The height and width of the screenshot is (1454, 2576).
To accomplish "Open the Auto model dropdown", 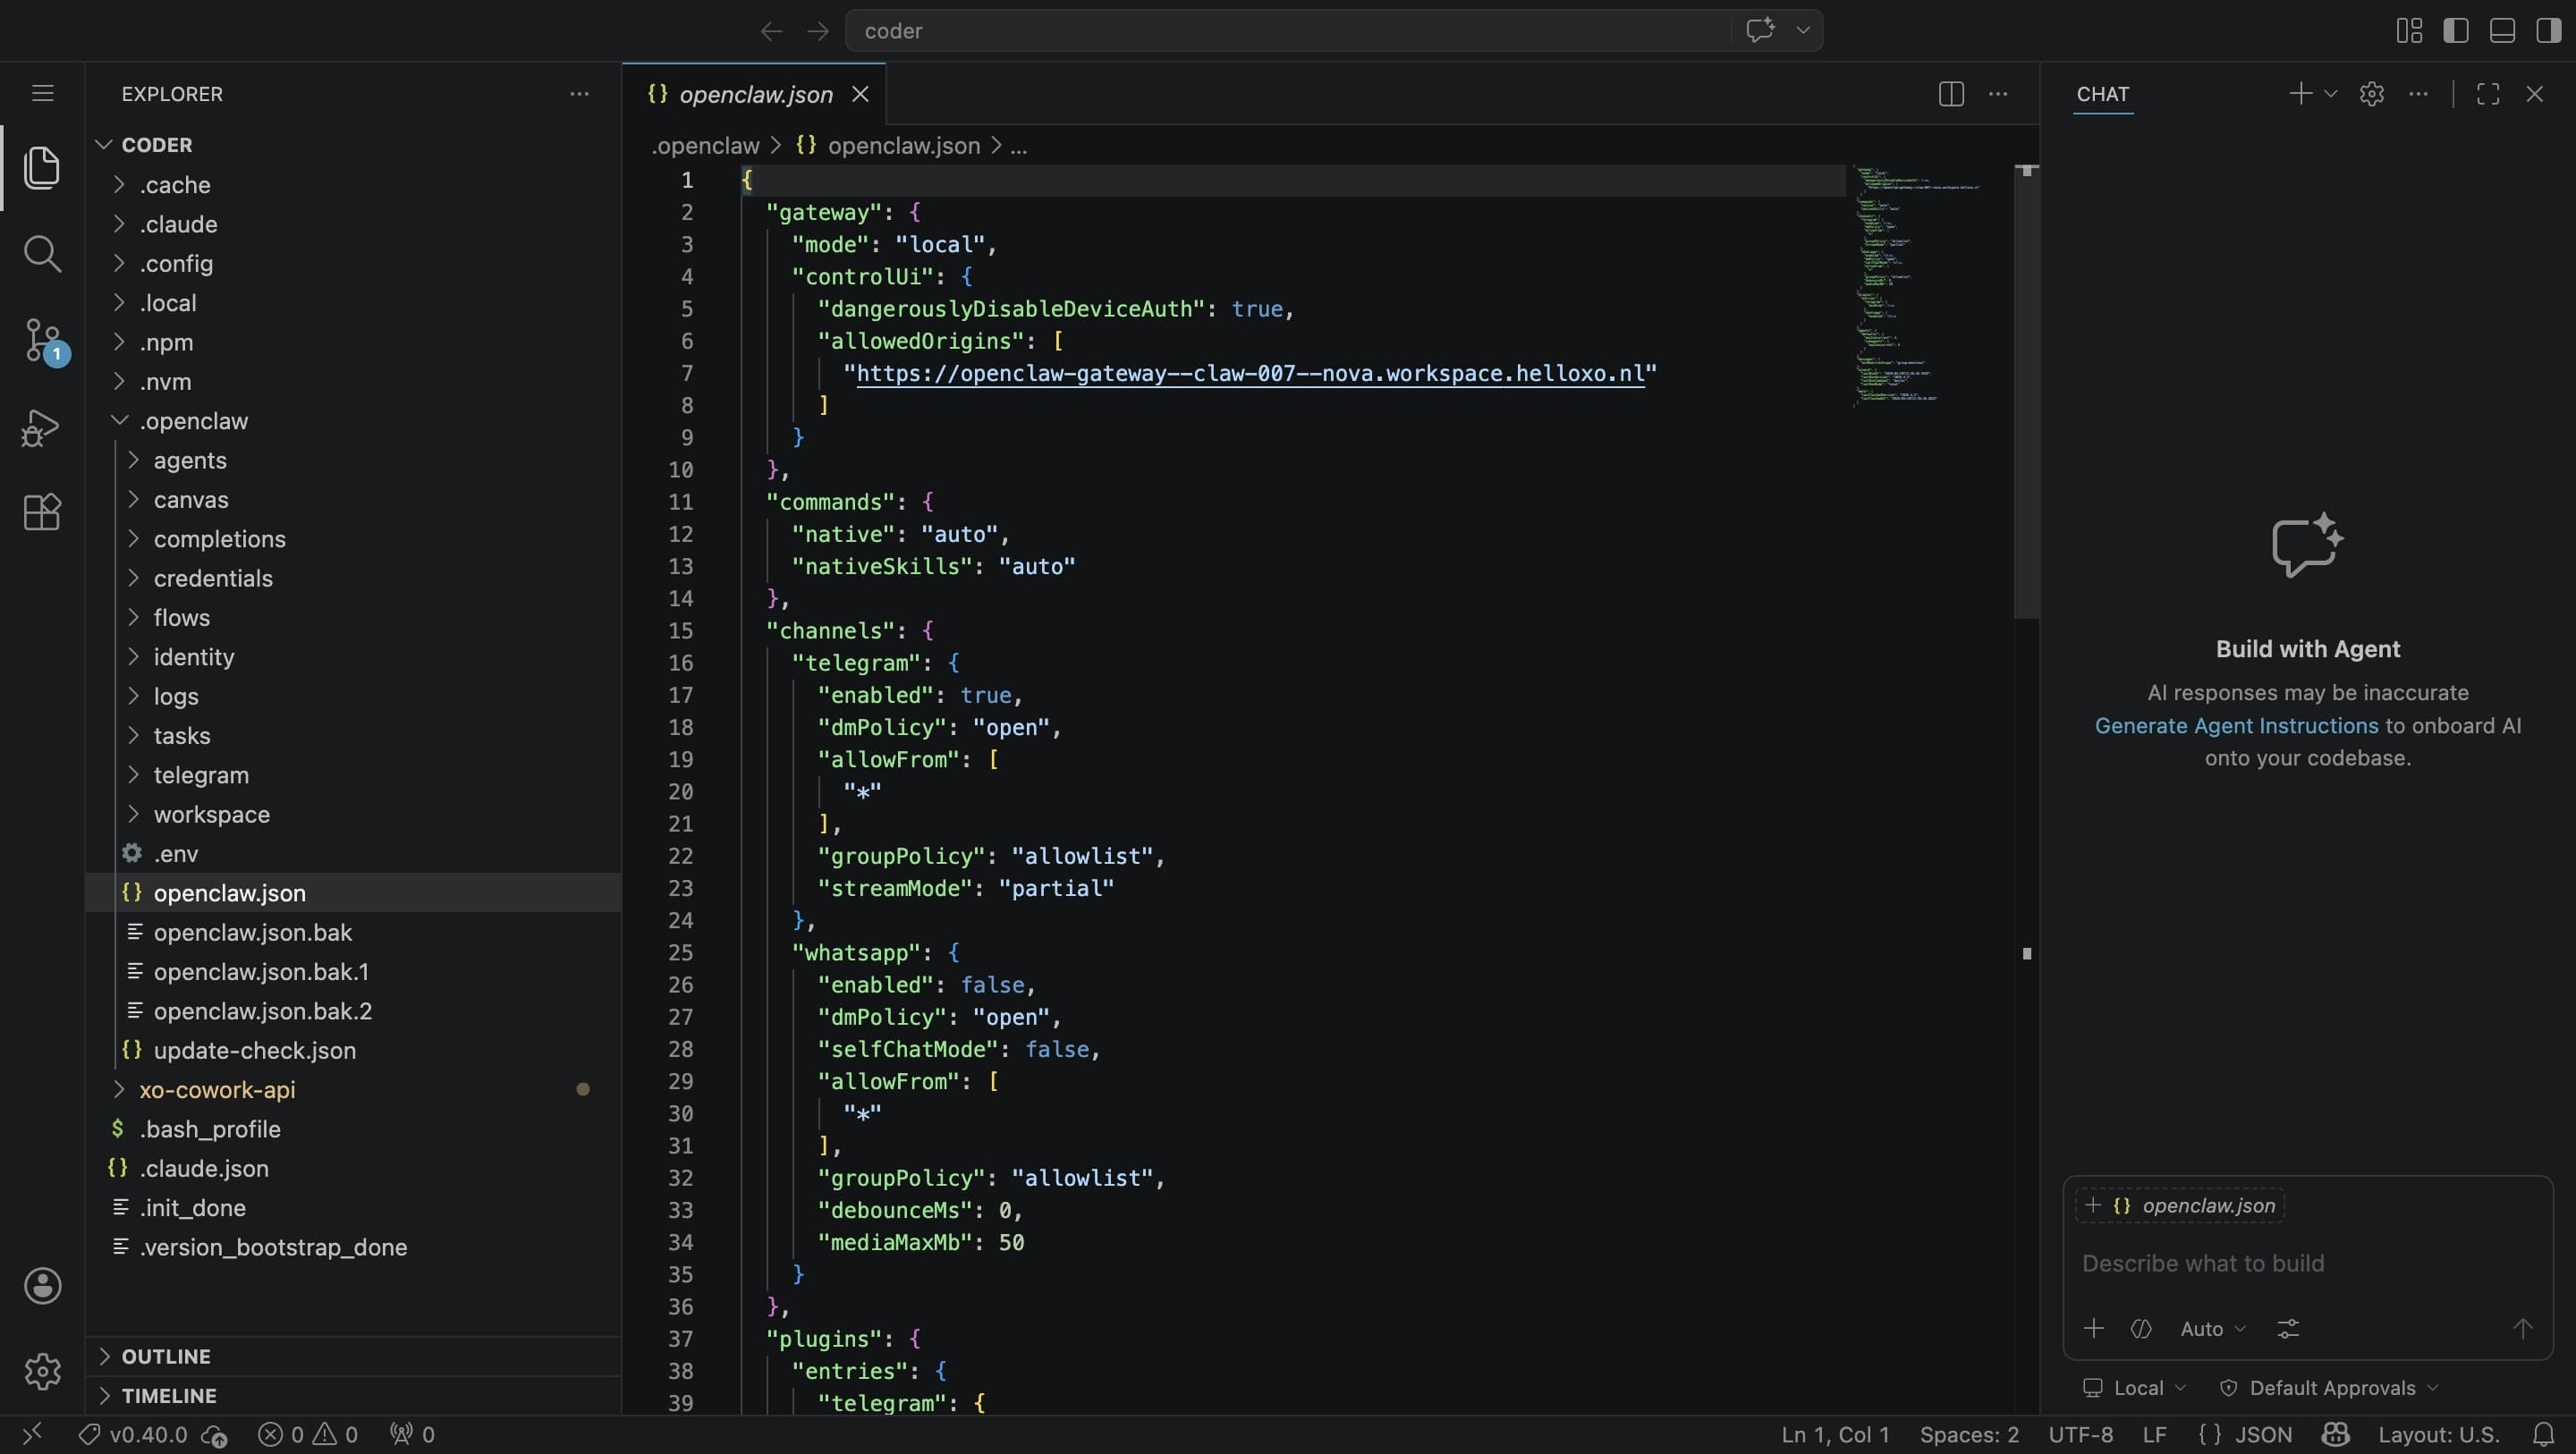I will click(2212, 1328).
